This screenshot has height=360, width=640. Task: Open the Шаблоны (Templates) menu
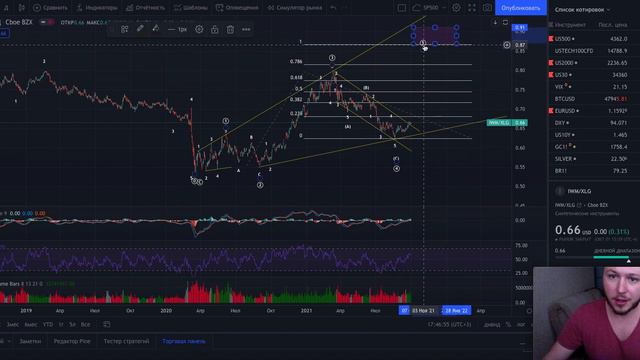191,8
